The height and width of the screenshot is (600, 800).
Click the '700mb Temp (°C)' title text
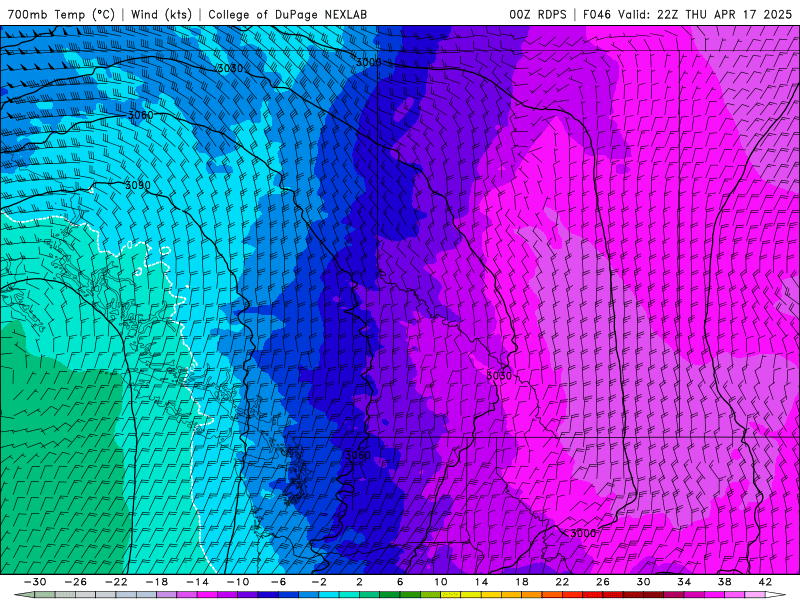point(61,14)
